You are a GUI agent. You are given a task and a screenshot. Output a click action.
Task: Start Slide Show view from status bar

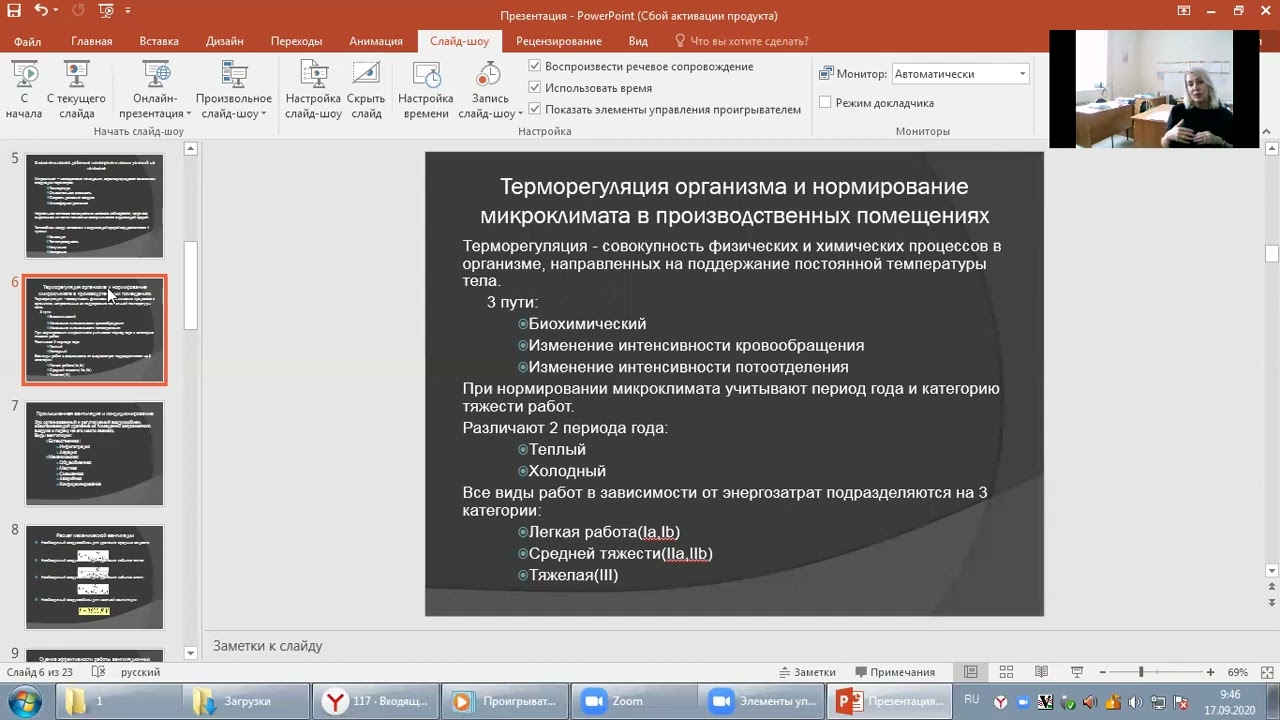tap(1077, 672)
